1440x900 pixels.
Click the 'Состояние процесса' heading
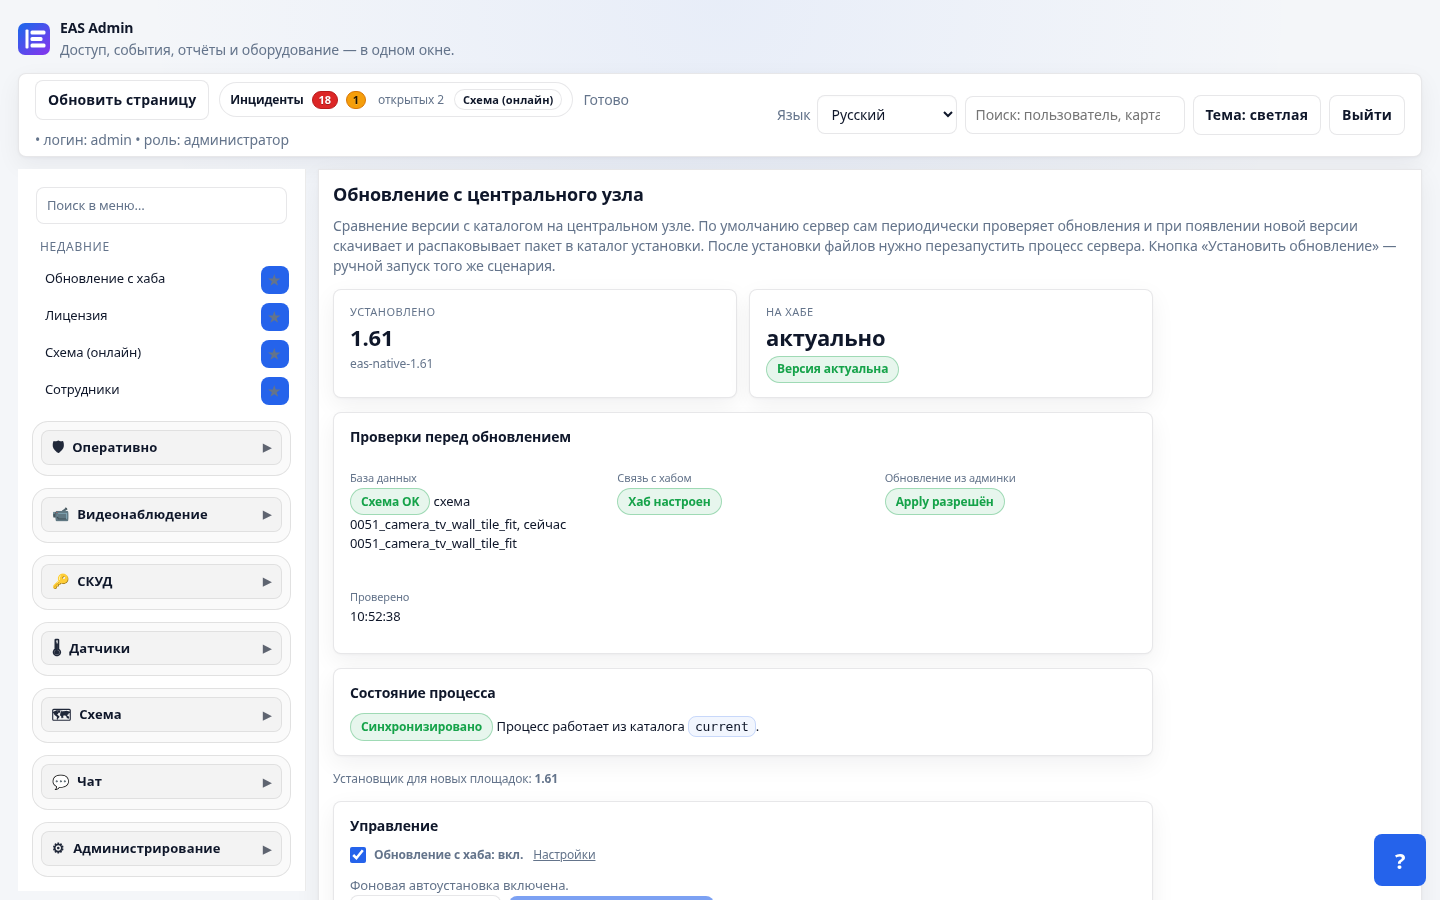[422, 693]
